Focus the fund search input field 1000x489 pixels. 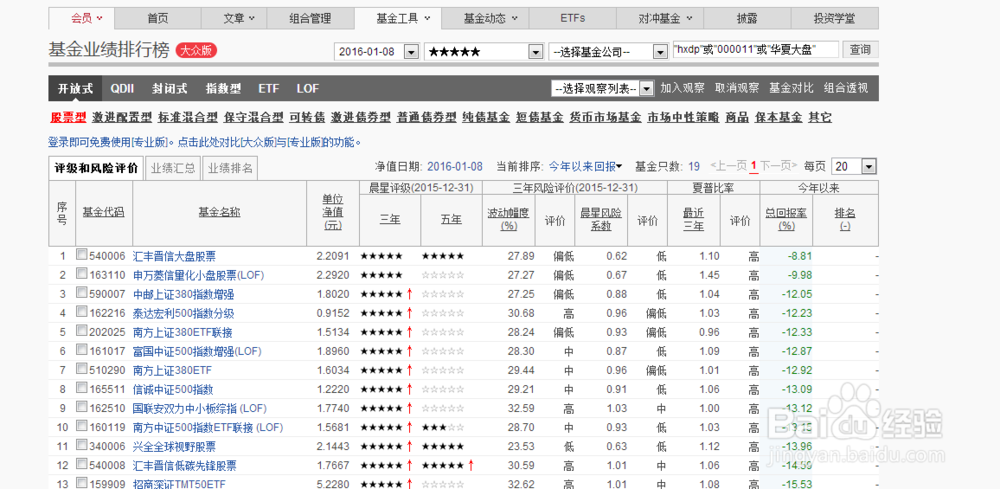(756, 50)
